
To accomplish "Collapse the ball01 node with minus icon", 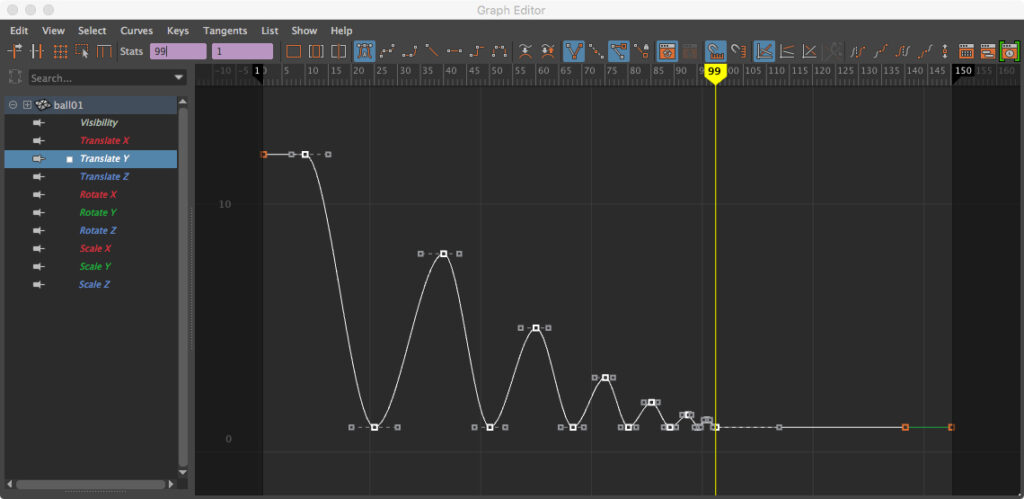I will (x=12, y=105).
